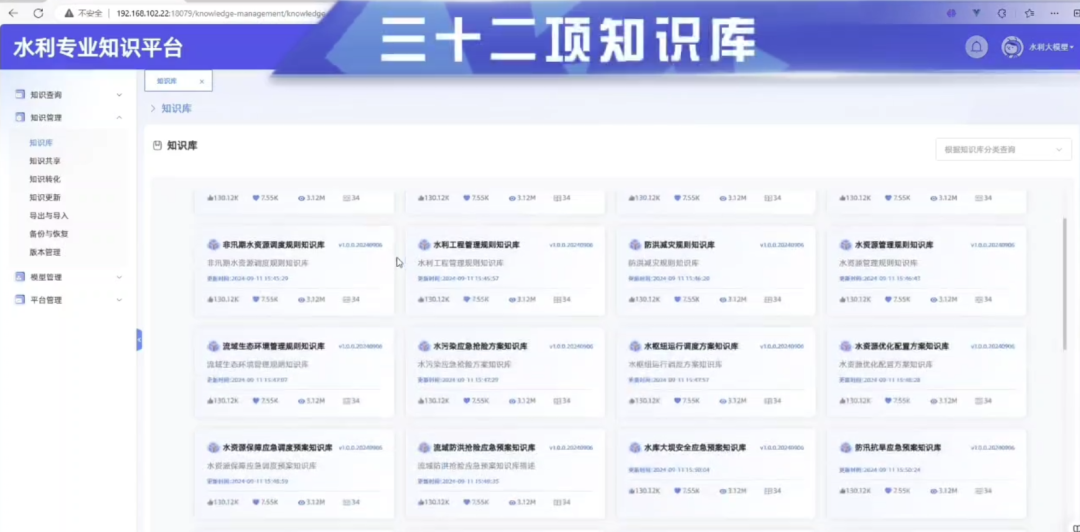Image resolution: width=1080 pixels, height=532 pixels.
Task: Click the eye views icon on 防汛抗旱应急预案知识库
Action: (934, 491)
